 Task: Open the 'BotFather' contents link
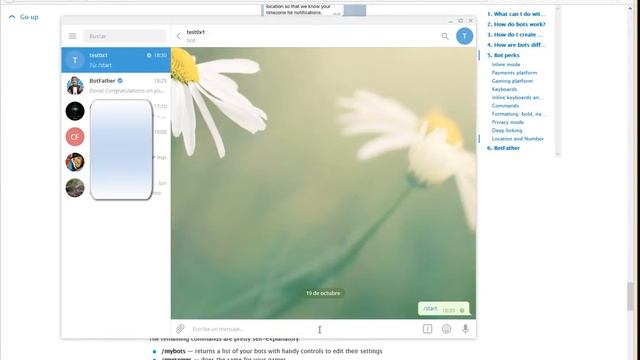503,148
